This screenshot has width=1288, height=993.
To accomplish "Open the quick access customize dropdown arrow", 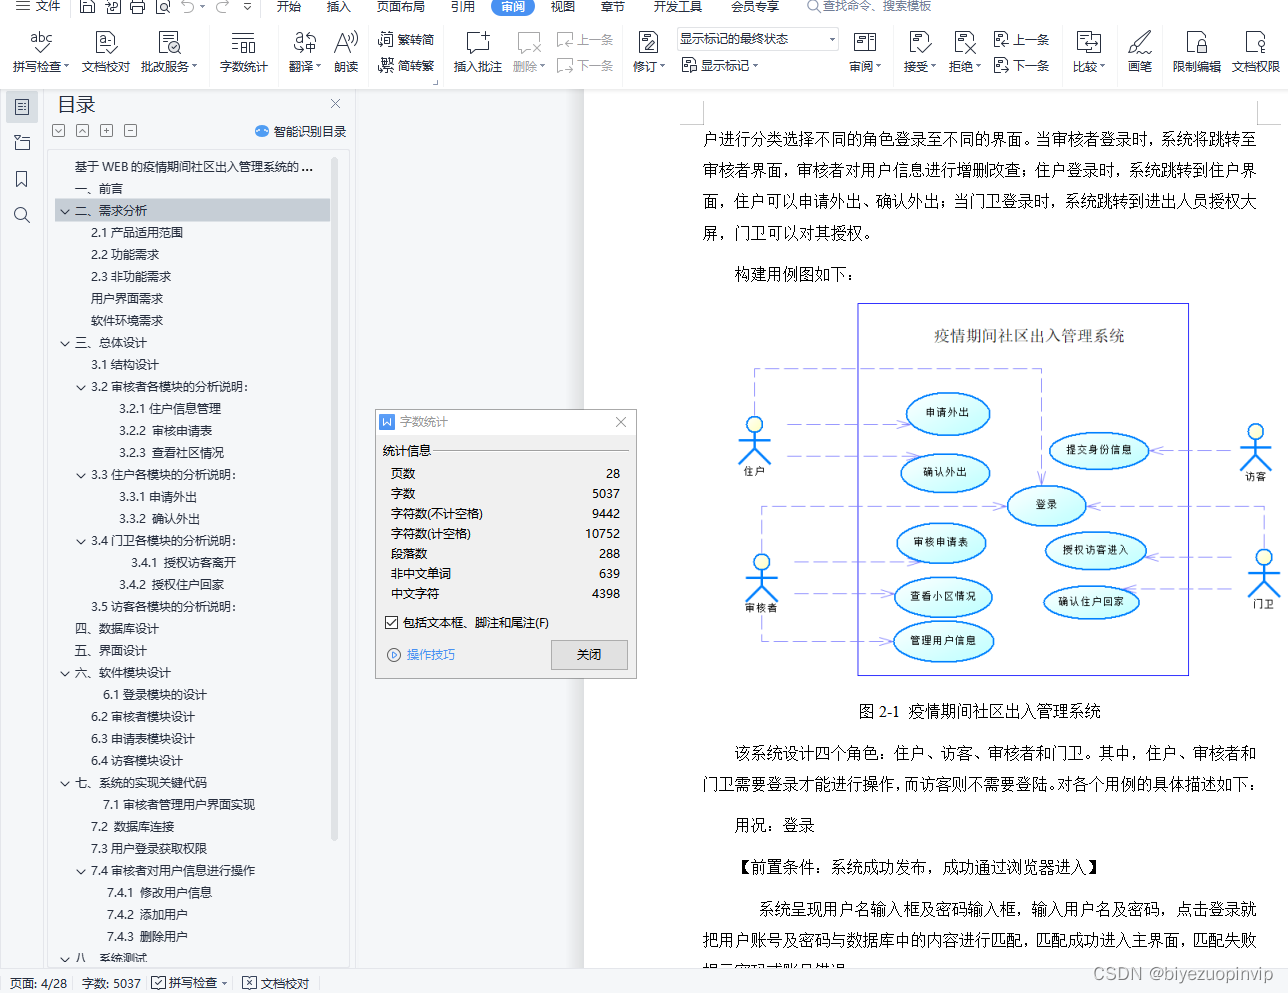I will (247, 7).
